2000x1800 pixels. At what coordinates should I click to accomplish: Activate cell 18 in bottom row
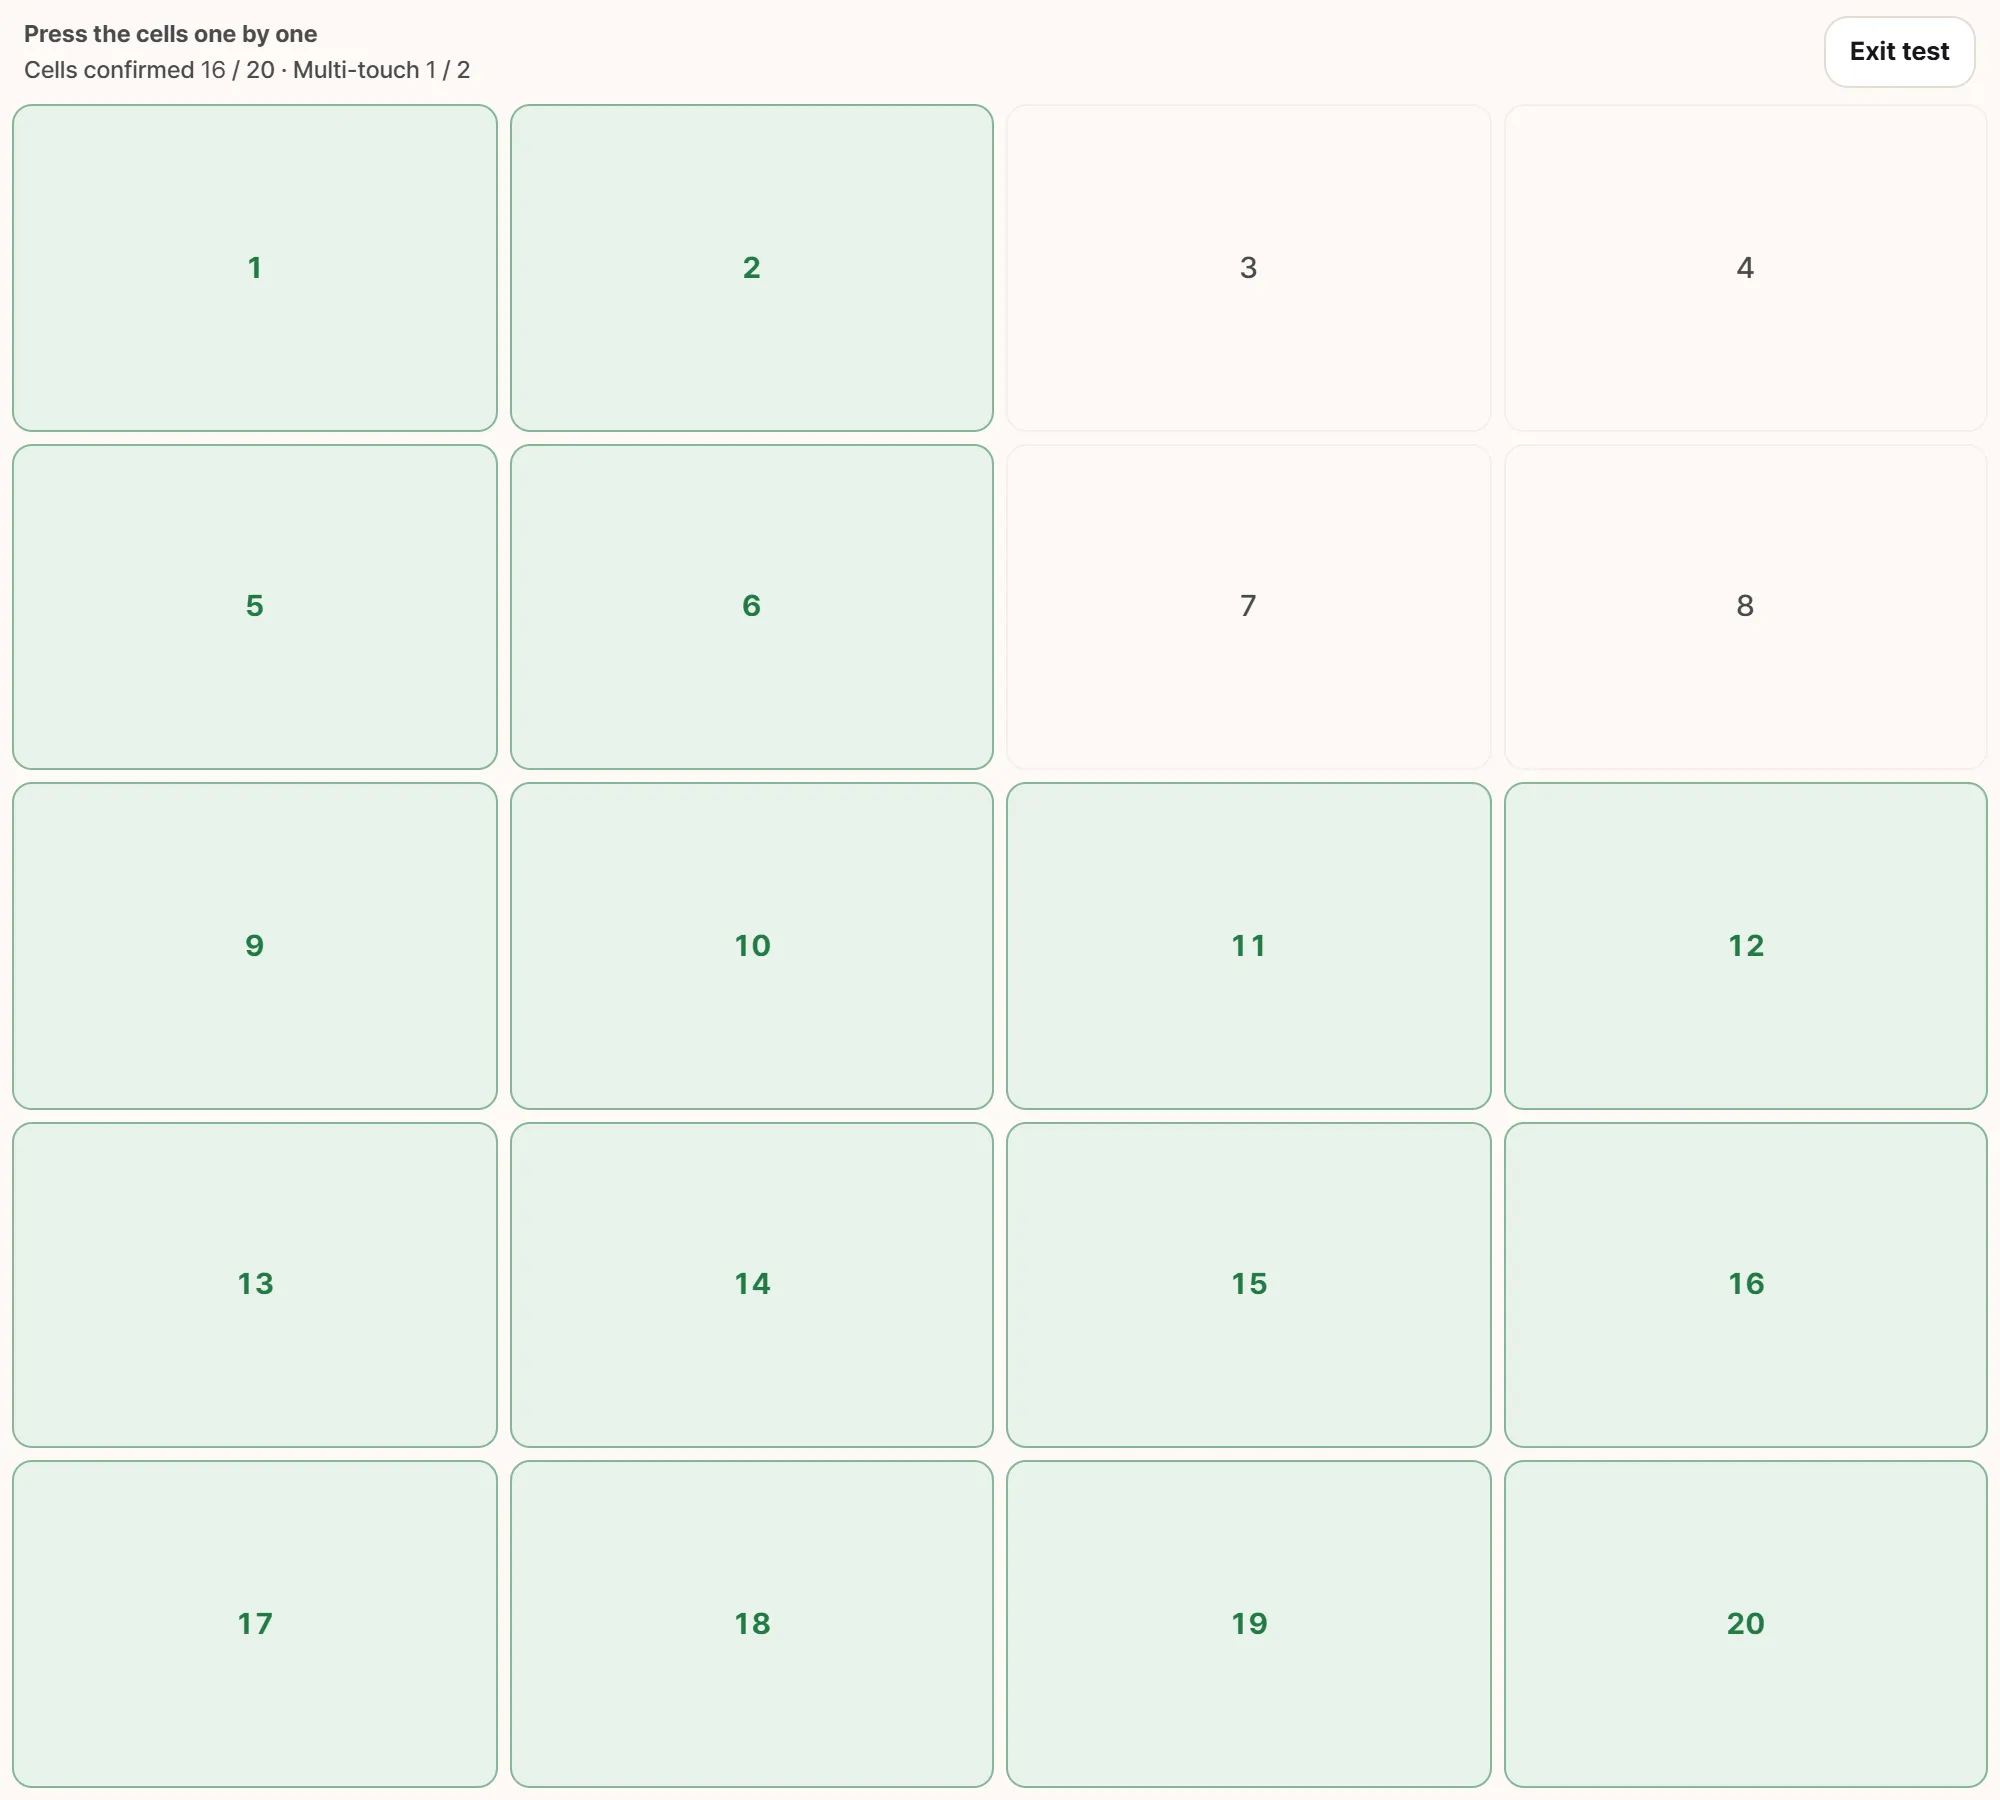752,1624
